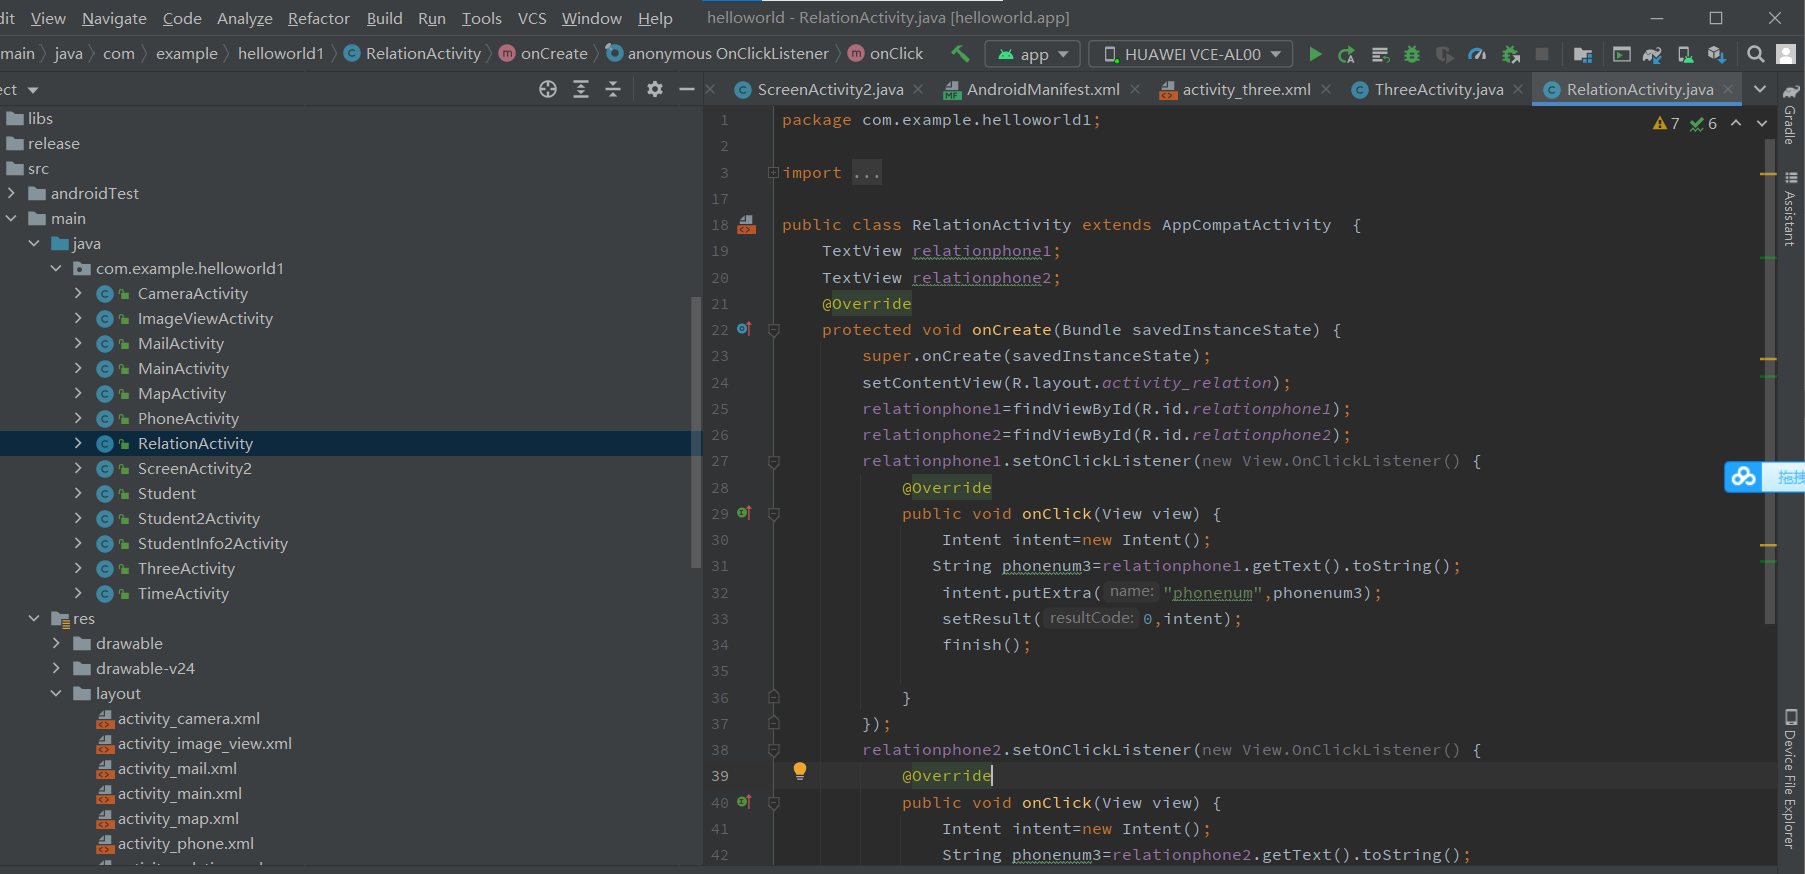Screen dimensions: 1805x874
Task: Click the Make Project hammer icon
Action: click(960, 53)
